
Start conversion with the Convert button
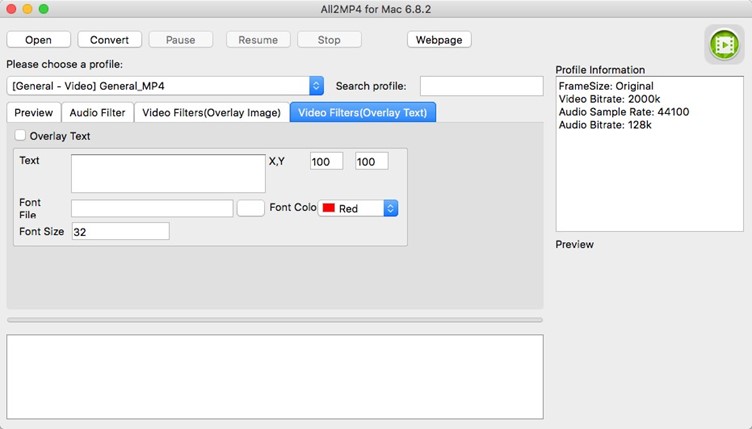point(109,40)
